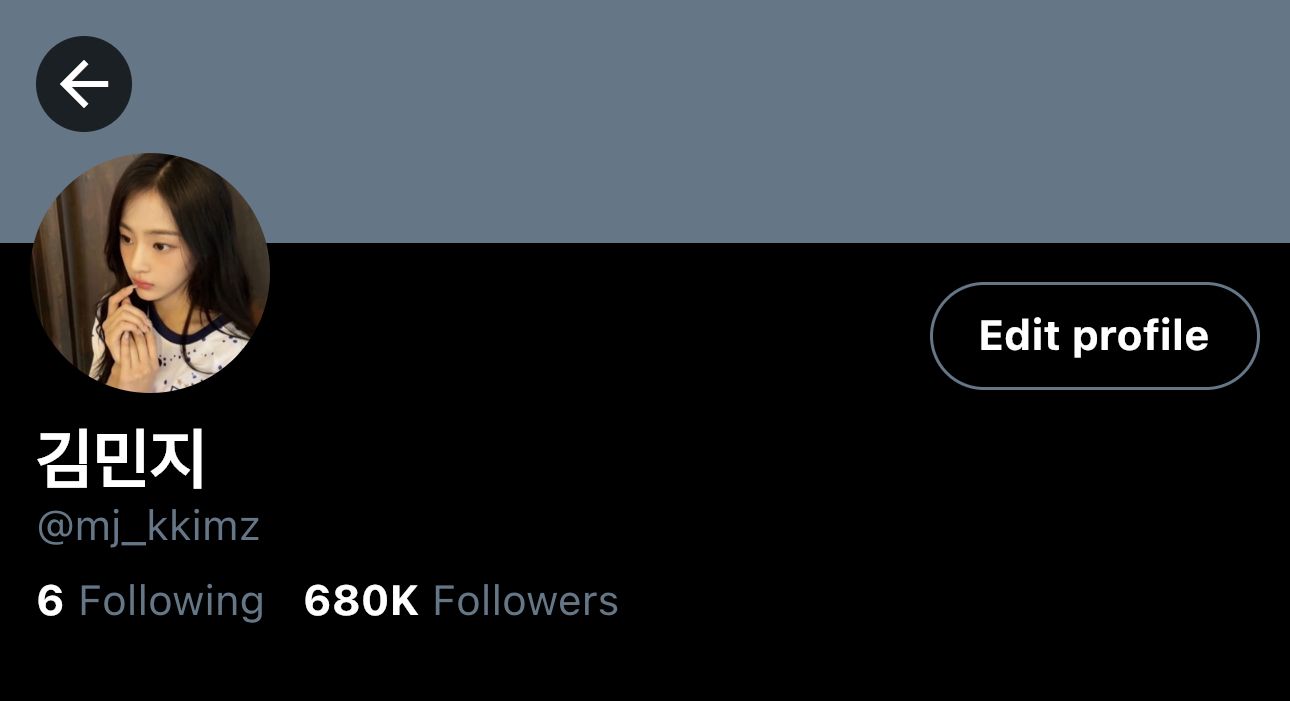This screenshot has width=1290, height=701.
Task: Click the word profile in the button
Action: (1141, 337)
